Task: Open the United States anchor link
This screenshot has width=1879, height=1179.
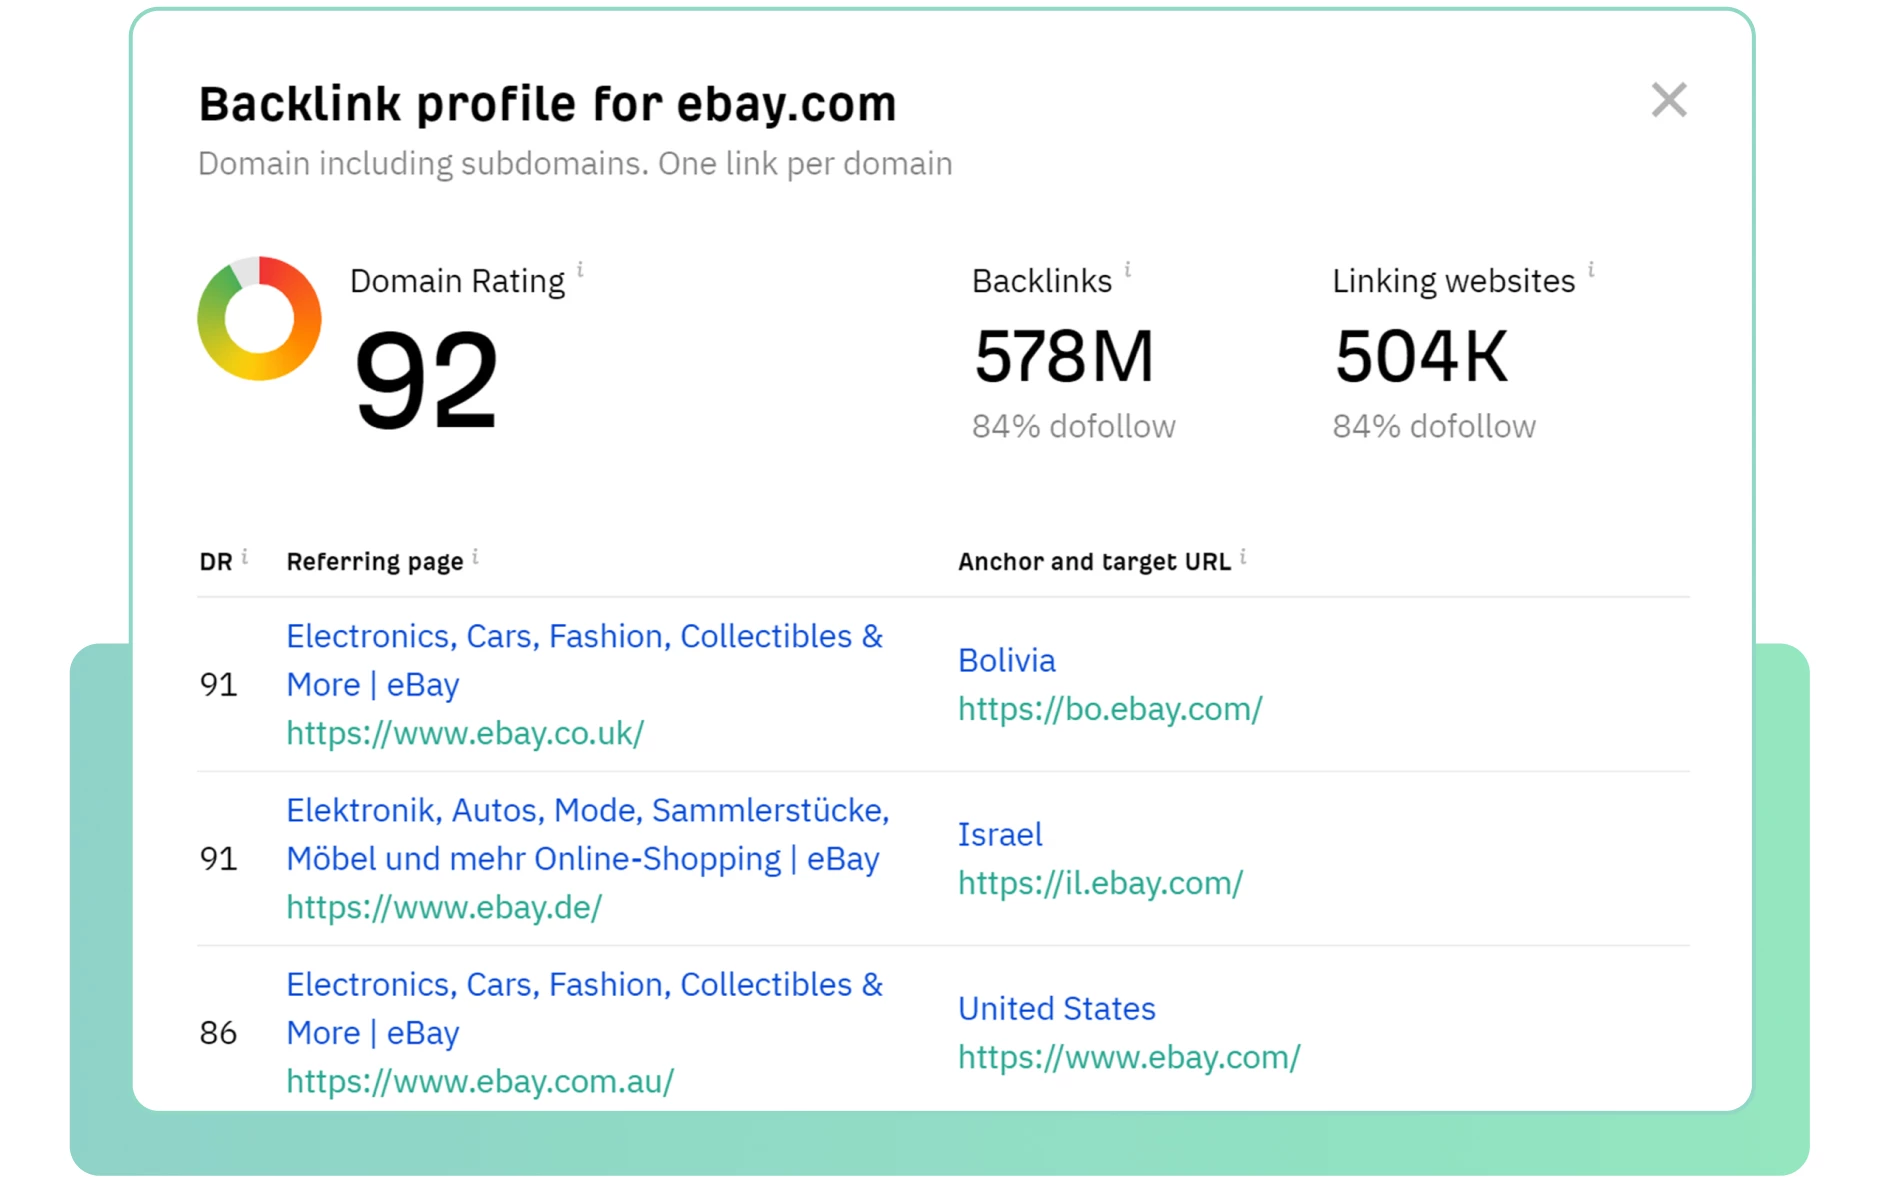Action: coord(1056,1008)
